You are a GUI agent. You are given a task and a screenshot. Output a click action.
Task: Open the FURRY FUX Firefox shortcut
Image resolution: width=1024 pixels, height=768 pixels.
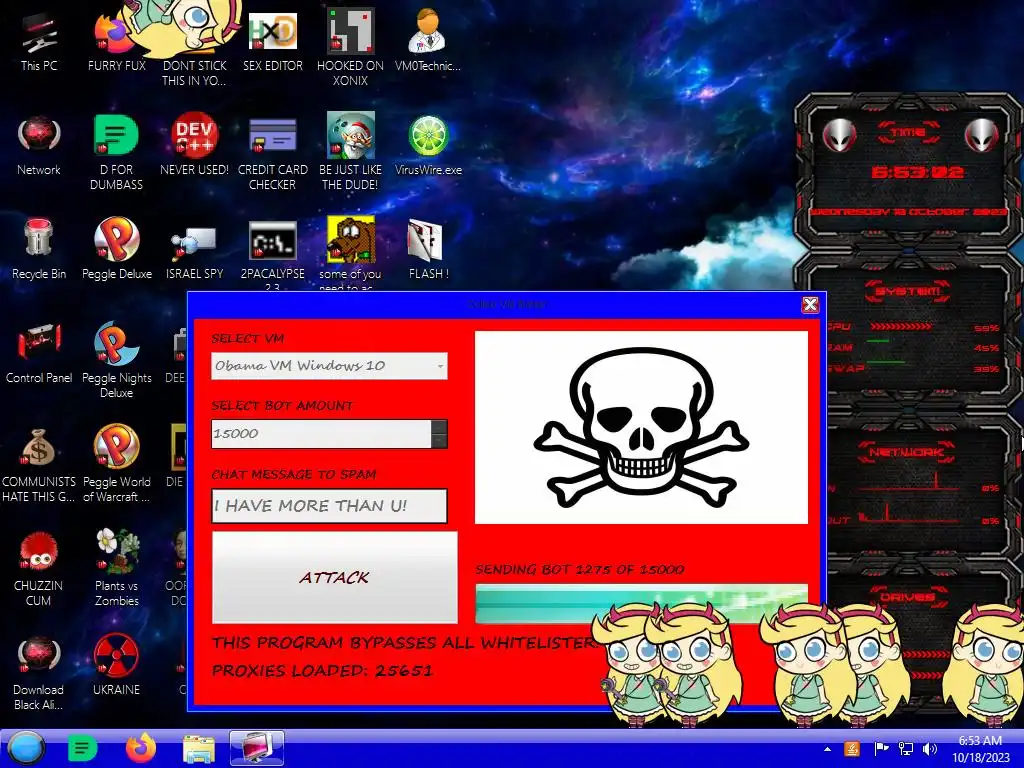(116, 40)
